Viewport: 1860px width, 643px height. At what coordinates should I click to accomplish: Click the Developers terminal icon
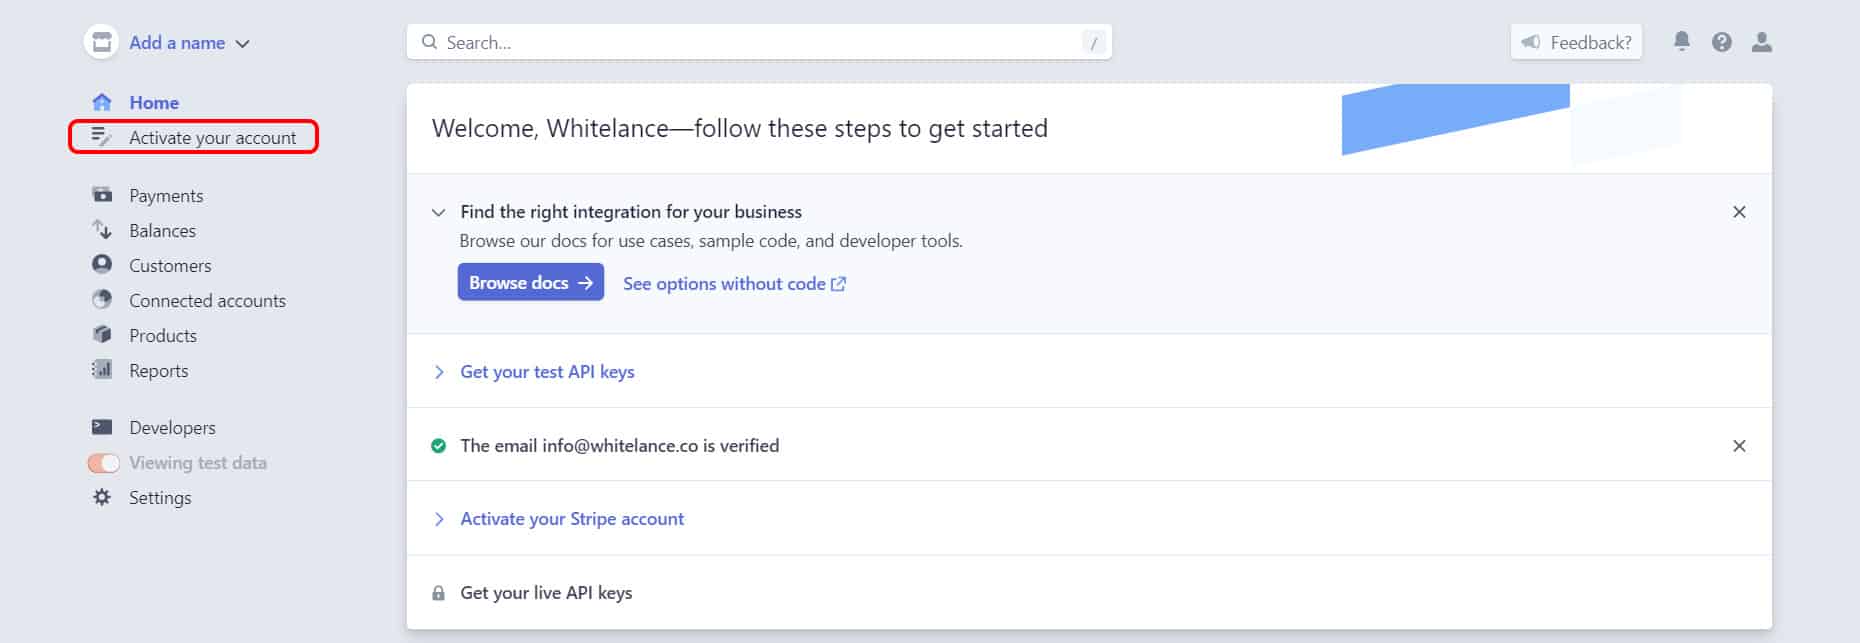(102, 427)
